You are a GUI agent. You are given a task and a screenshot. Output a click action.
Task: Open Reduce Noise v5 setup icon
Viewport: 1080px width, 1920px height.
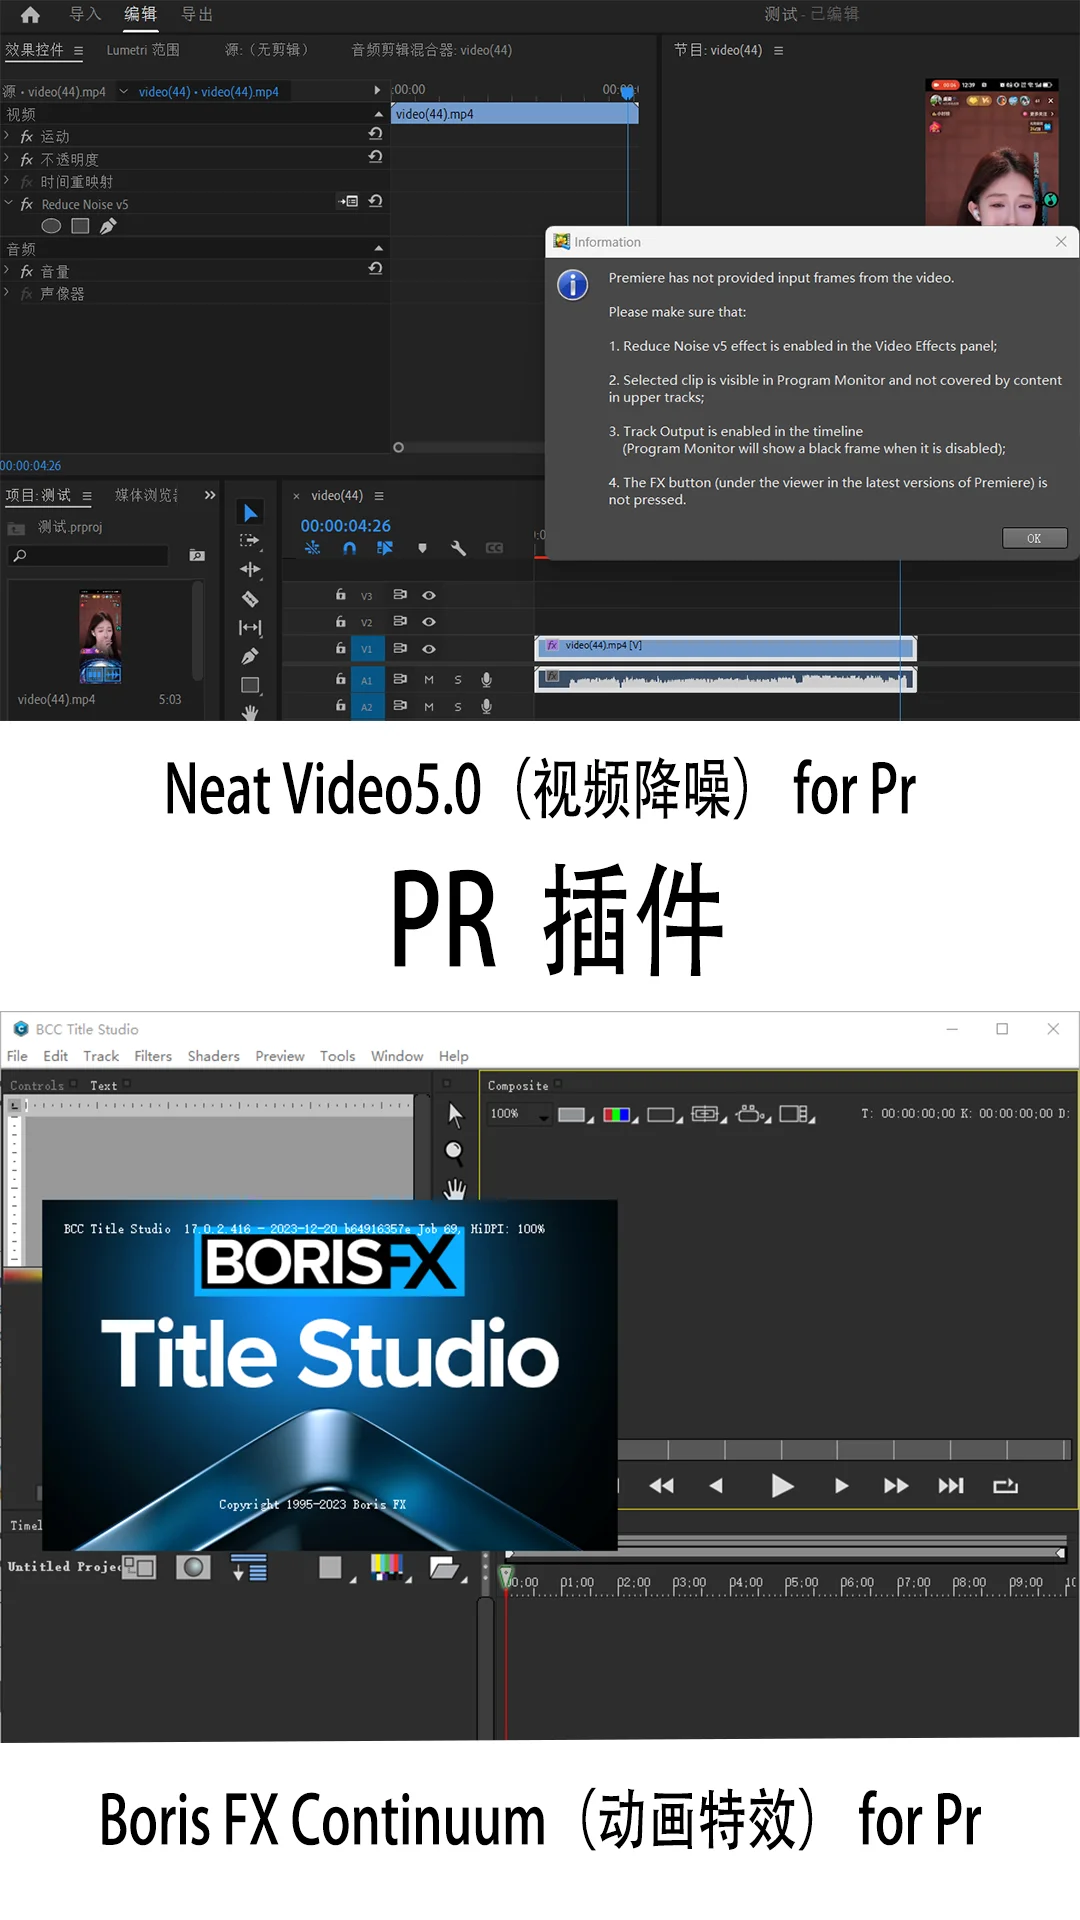tap(348, 201)
